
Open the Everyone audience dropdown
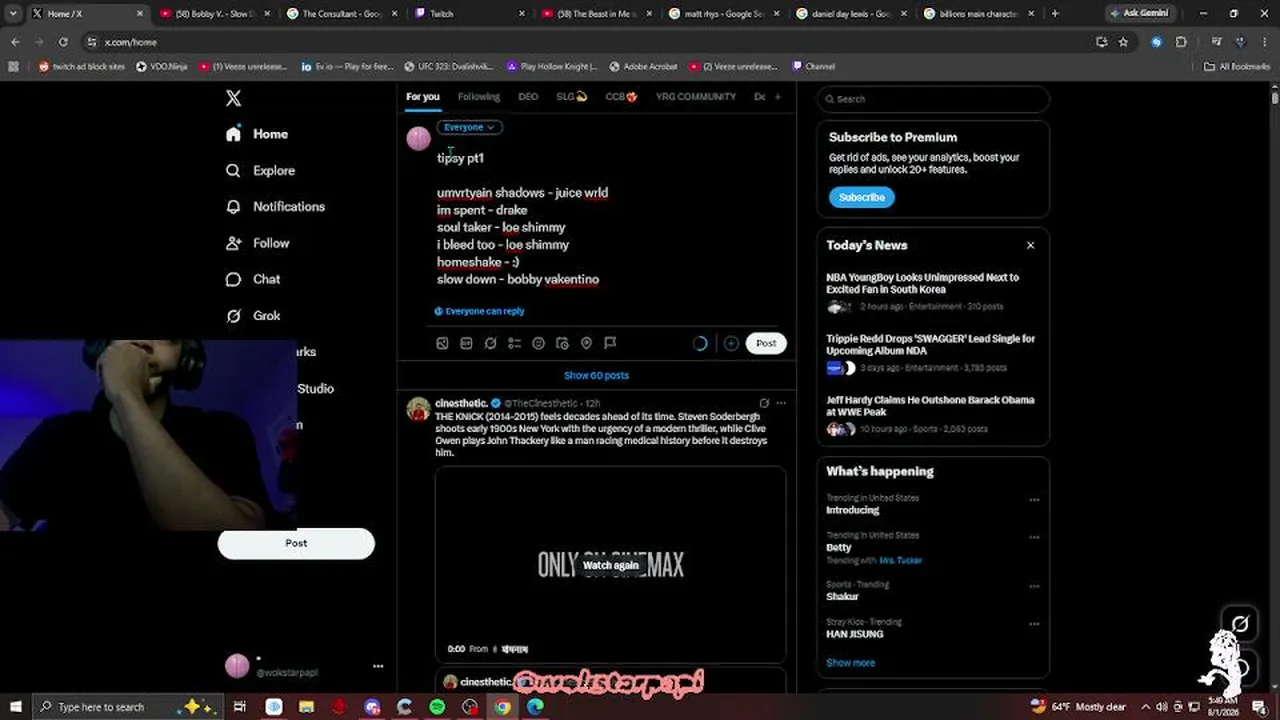469,127
